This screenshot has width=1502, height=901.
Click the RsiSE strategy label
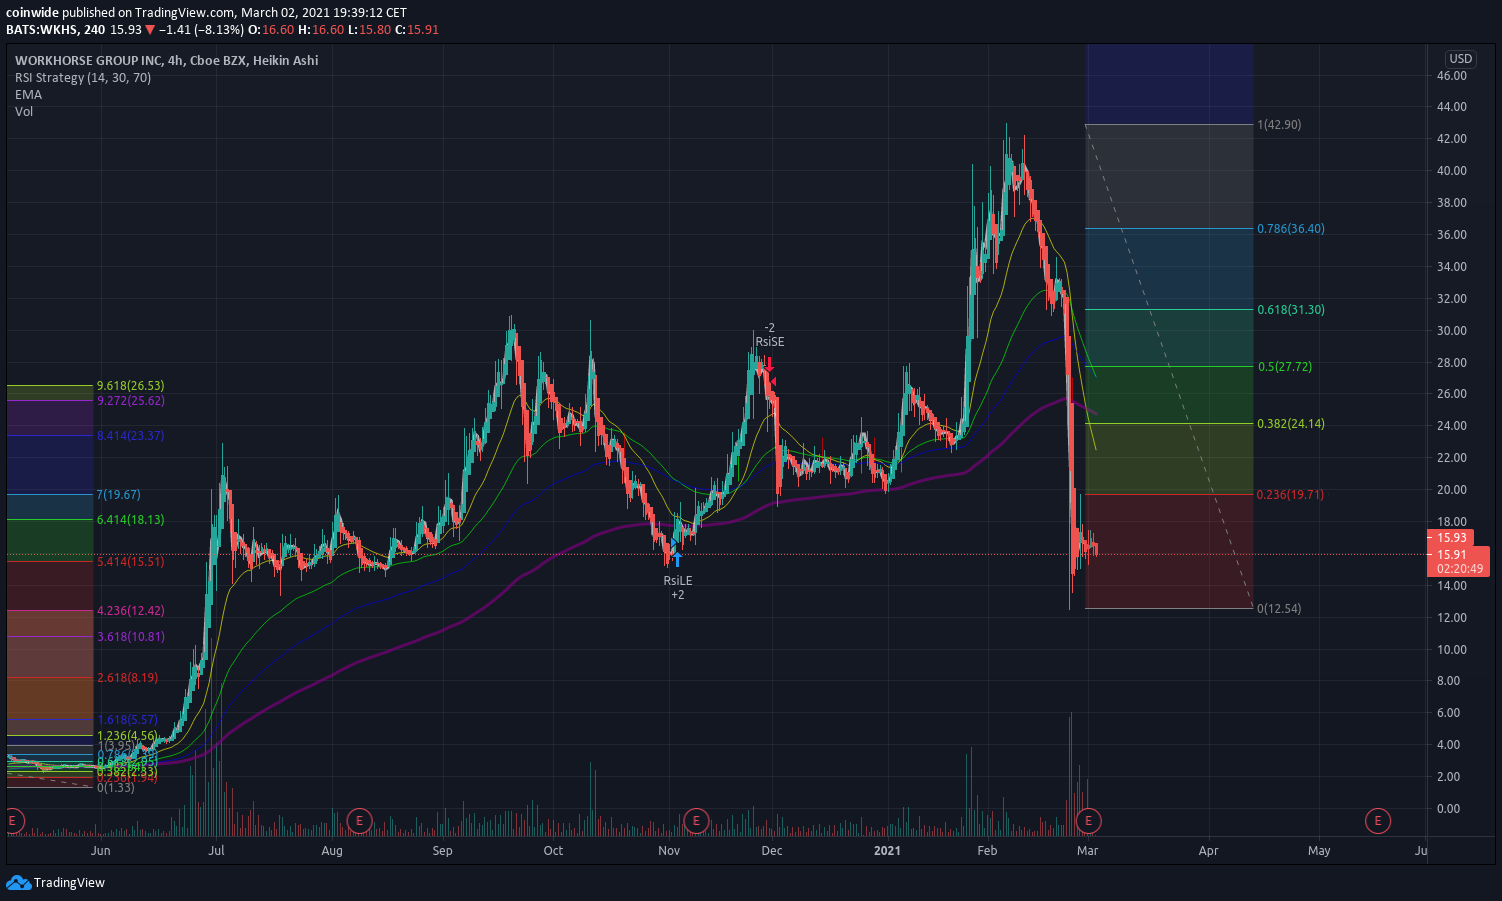click(x=770, y=342)
